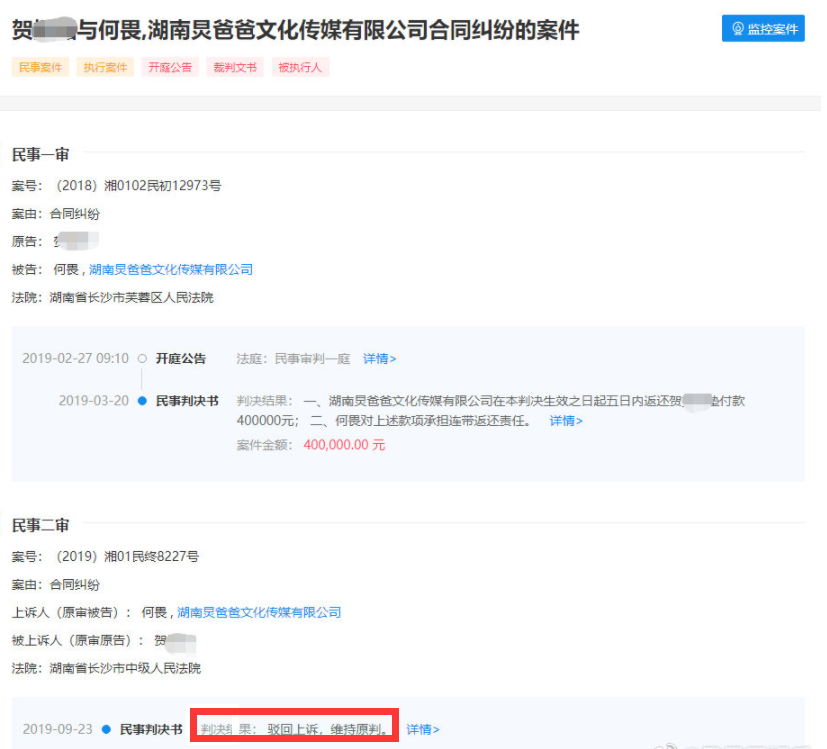Open 详情 link in the 2019-09-23 row
827x749 pixels.
pos(422,729)
